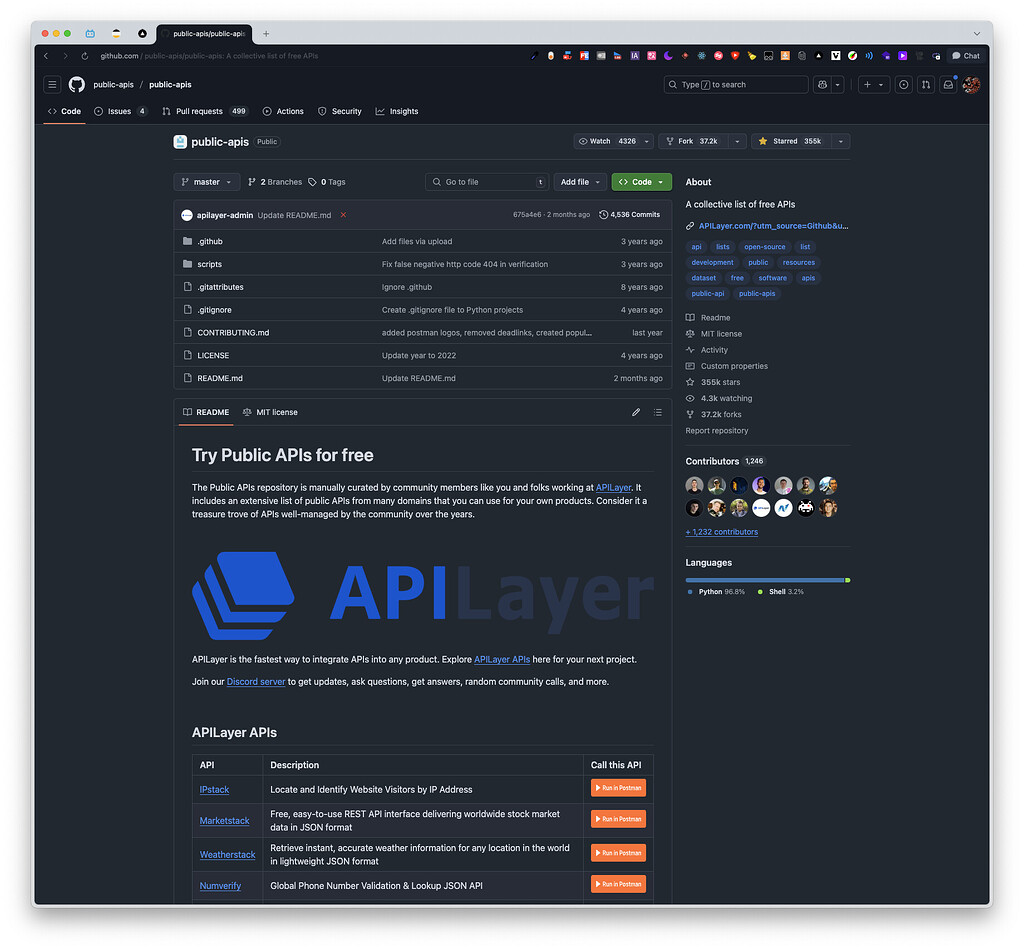
Task: Click the dataset topic tag
Action: point(703,278)
